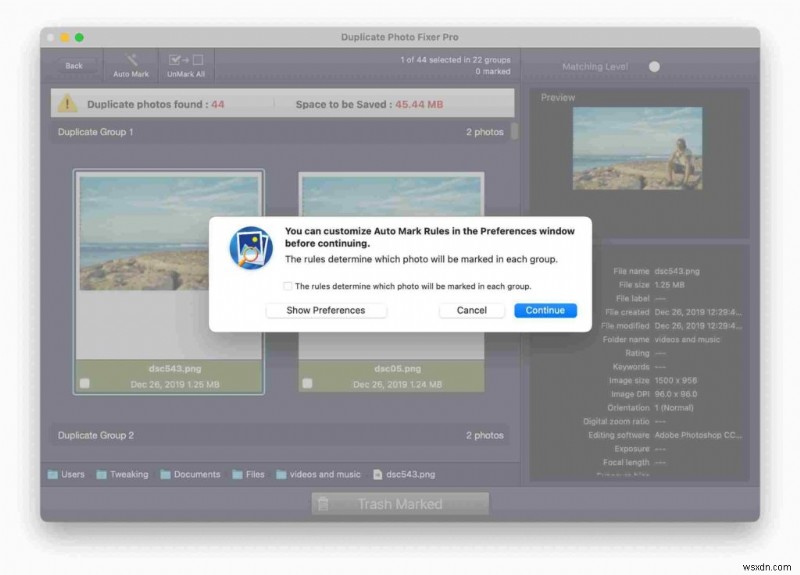Click Folder name value in details
800x575 pixels.
coord(687,340)
